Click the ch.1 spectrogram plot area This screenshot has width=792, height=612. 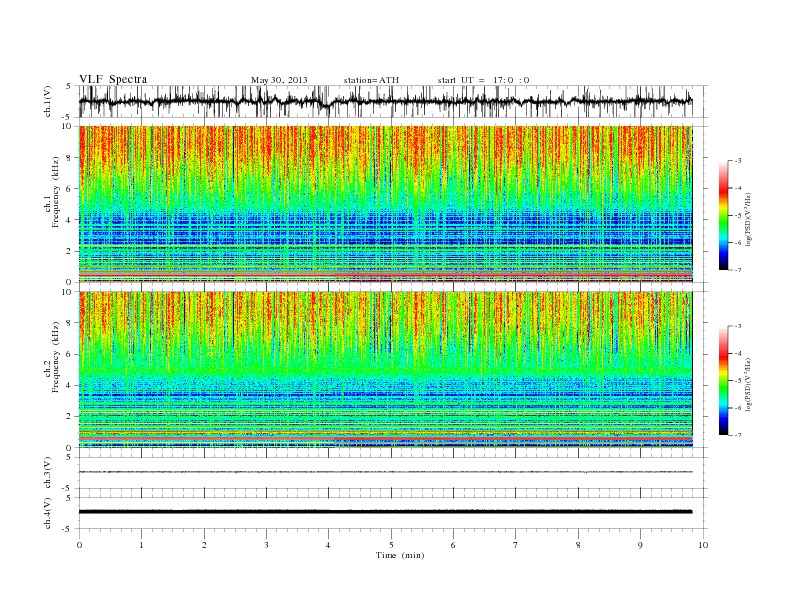point(386,204)
